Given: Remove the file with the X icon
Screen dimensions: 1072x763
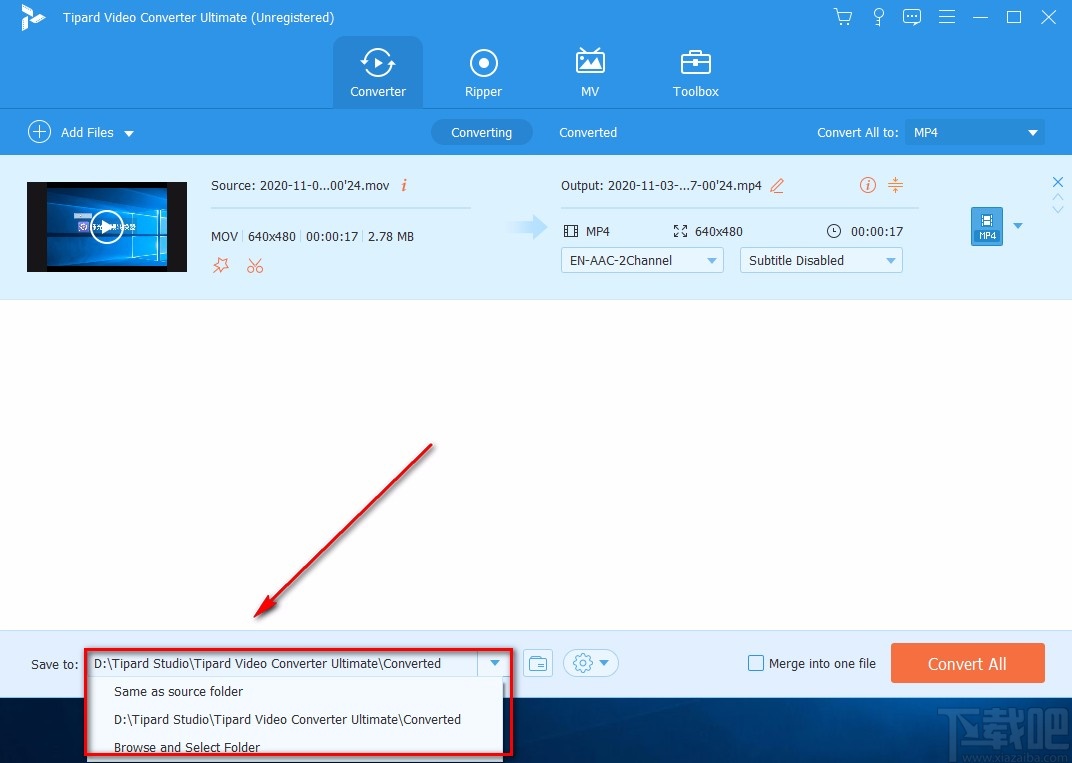Looking at the screenshot, I should pyautogui.click(x=1058, y=182).
